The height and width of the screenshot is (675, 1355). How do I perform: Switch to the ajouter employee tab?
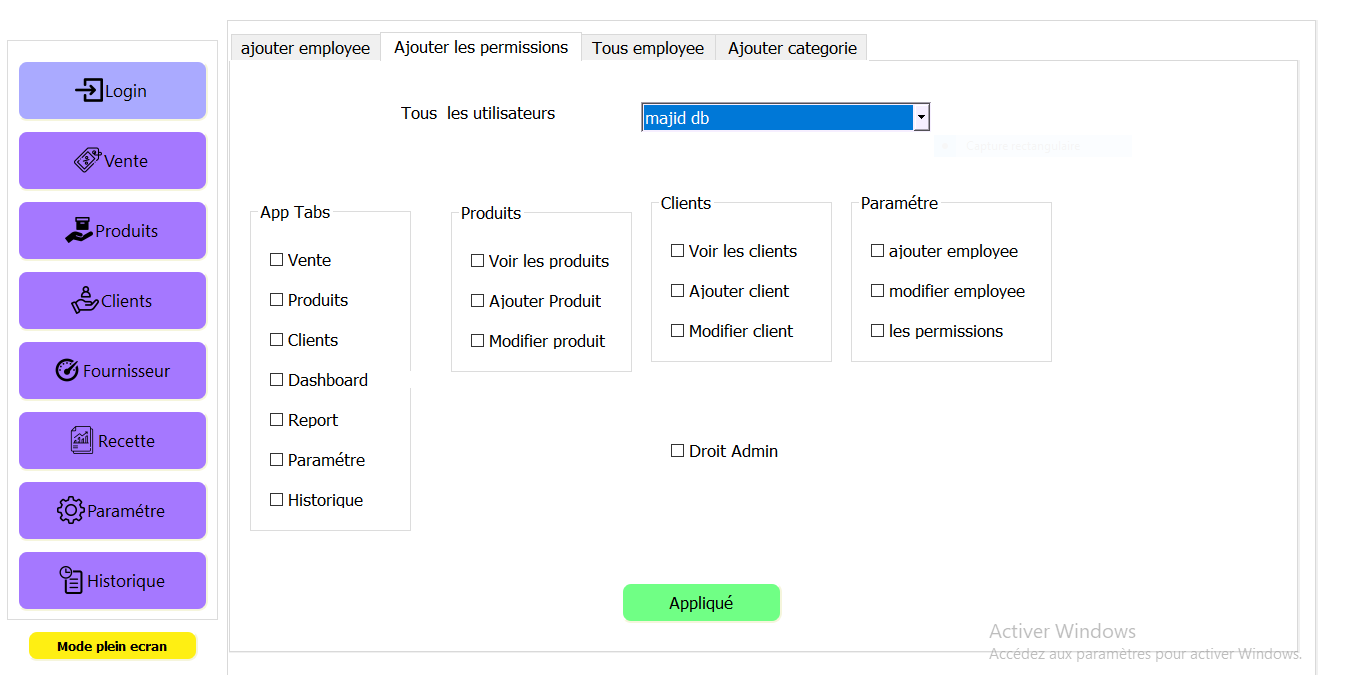[x=305, y=47]
